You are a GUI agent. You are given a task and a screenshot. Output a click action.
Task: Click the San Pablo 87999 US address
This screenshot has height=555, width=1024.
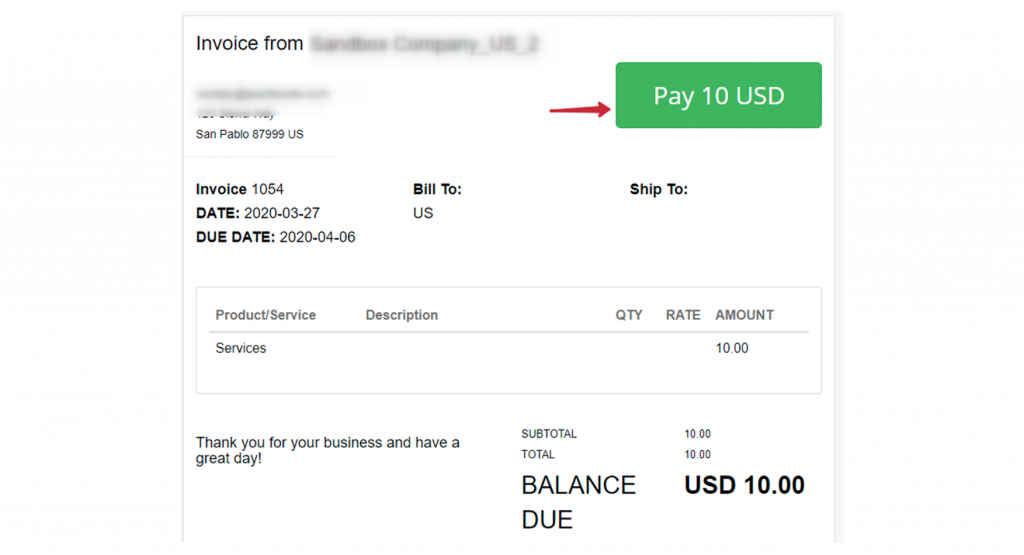(x=249, y=134)
